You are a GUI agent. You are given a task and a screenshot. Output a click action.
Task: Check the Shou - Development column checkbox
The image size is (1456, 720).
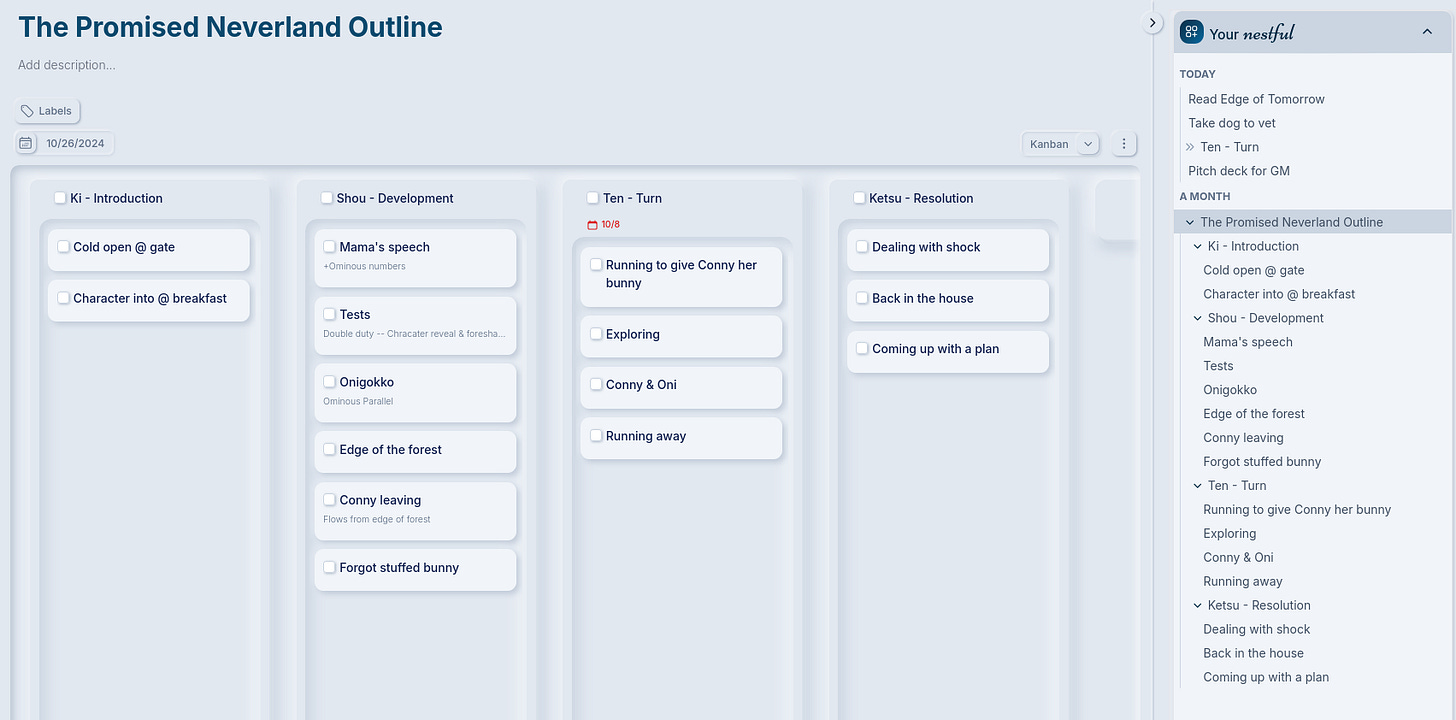pos(327,198)
